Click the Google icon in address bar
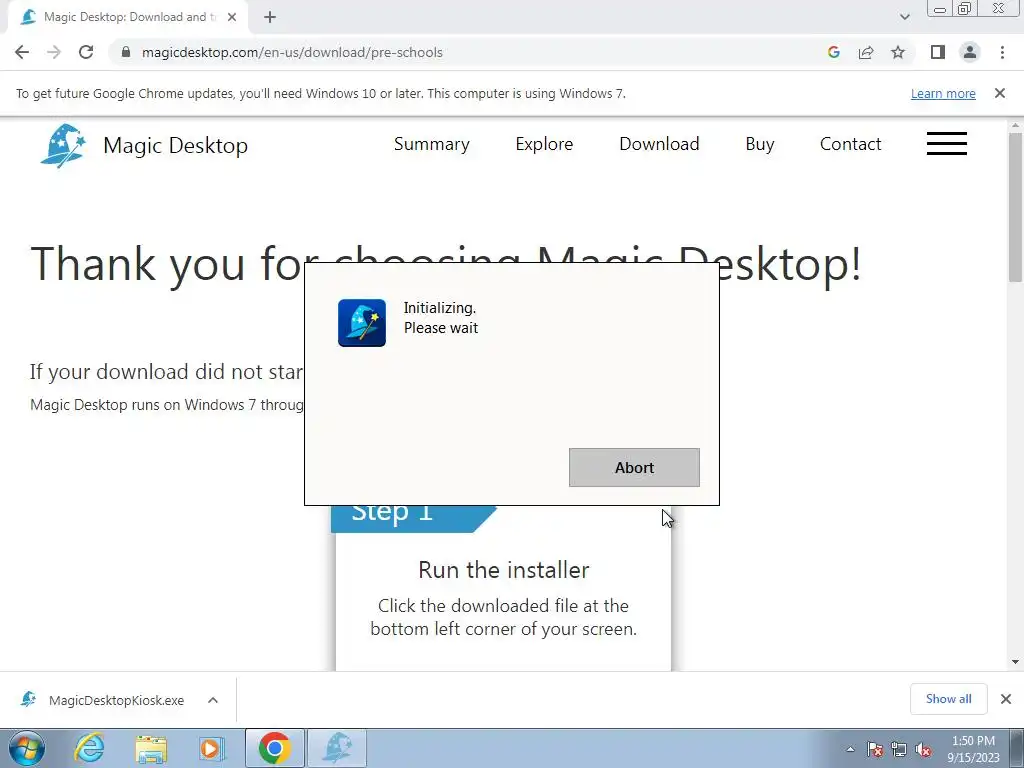This screenshot has height=768, width=1024. pos(833,52)
